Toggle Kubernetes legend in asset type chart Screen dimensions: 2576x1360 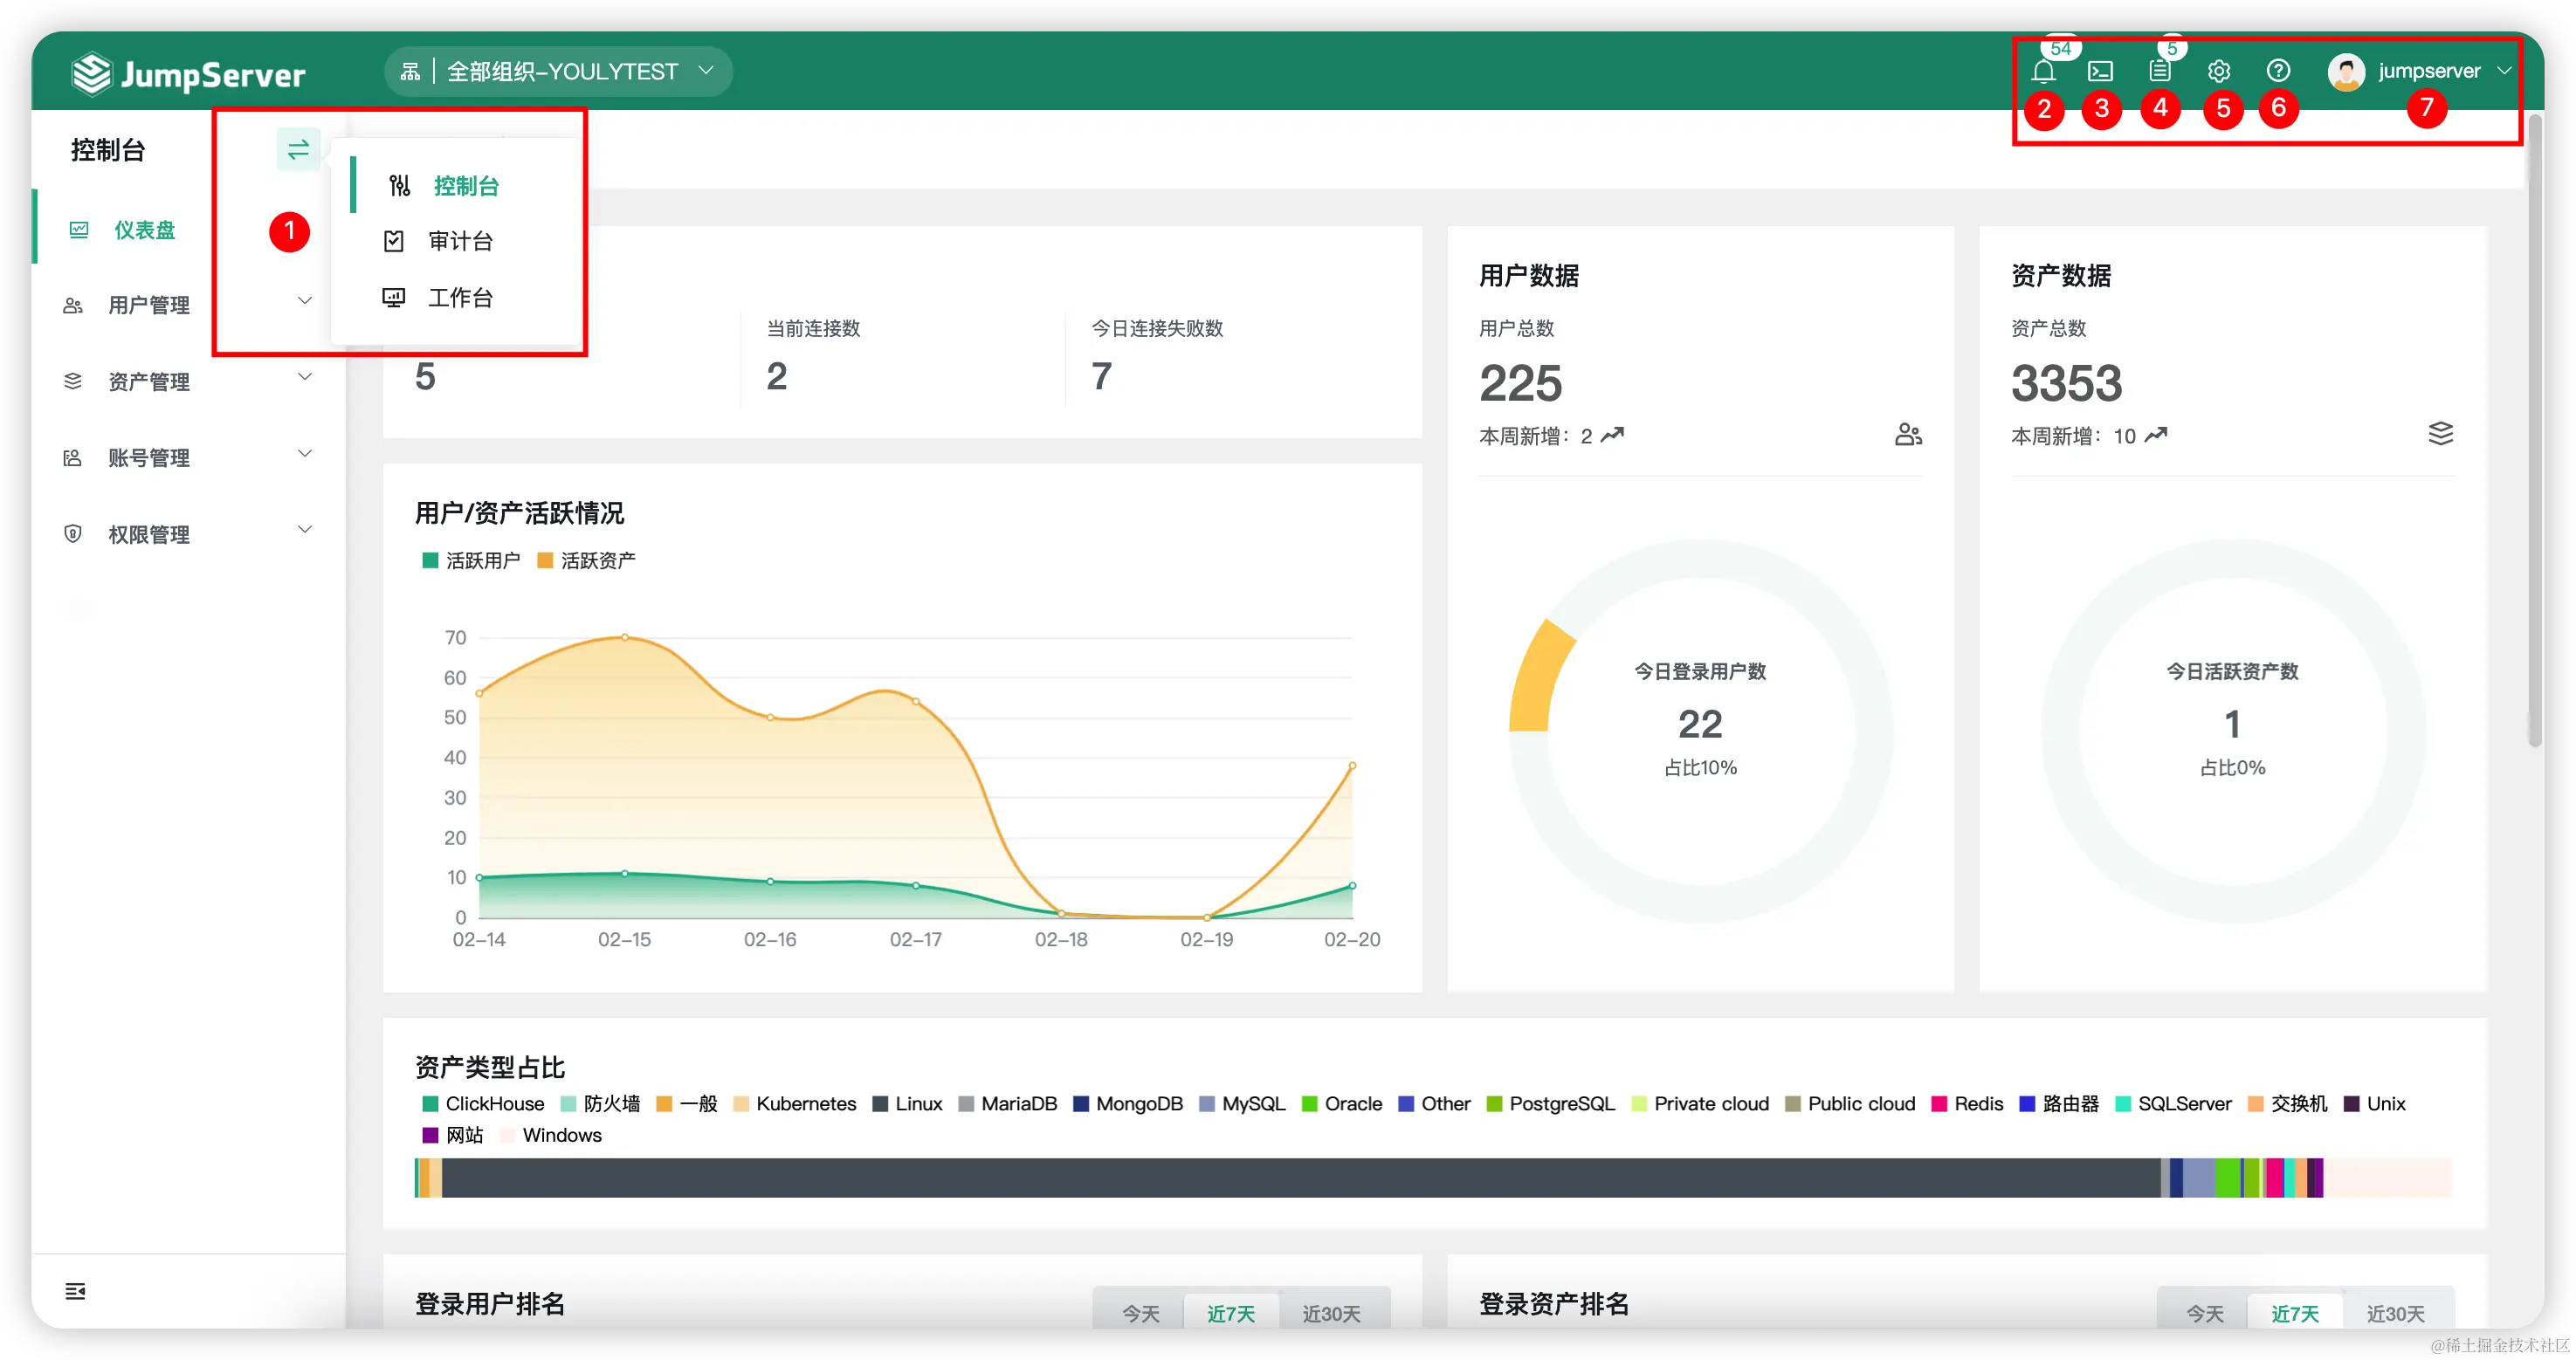point(795,1104)
